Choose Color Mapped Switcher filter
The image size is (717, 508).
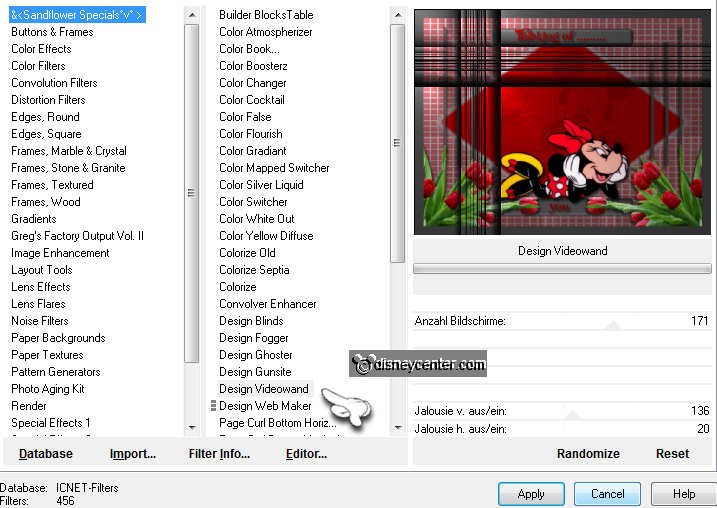click(274, 168)
